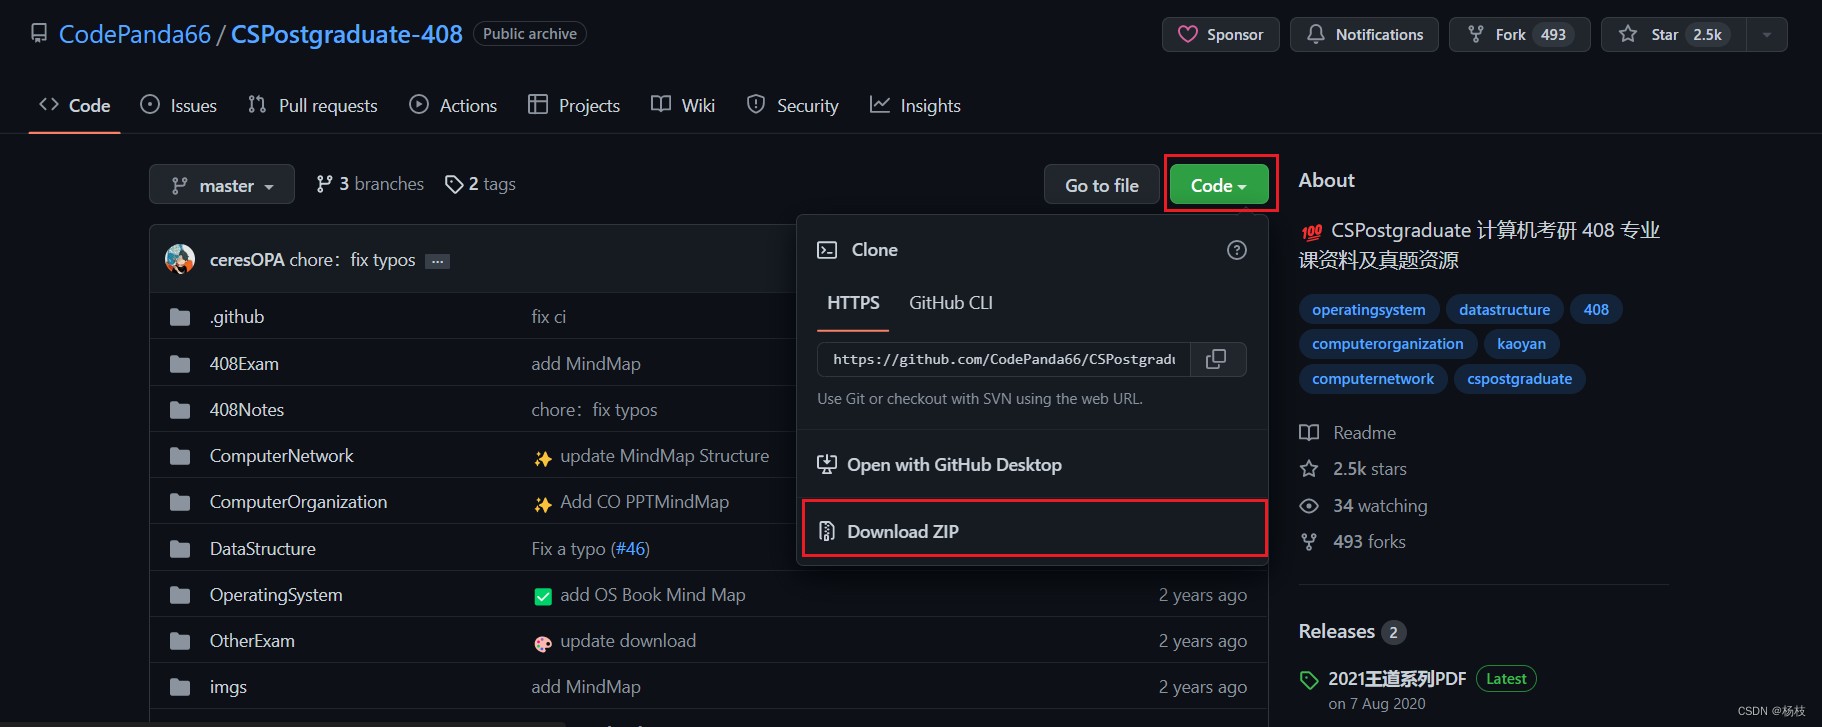
Task: Open the Actions tab
Action: point(453,105)
